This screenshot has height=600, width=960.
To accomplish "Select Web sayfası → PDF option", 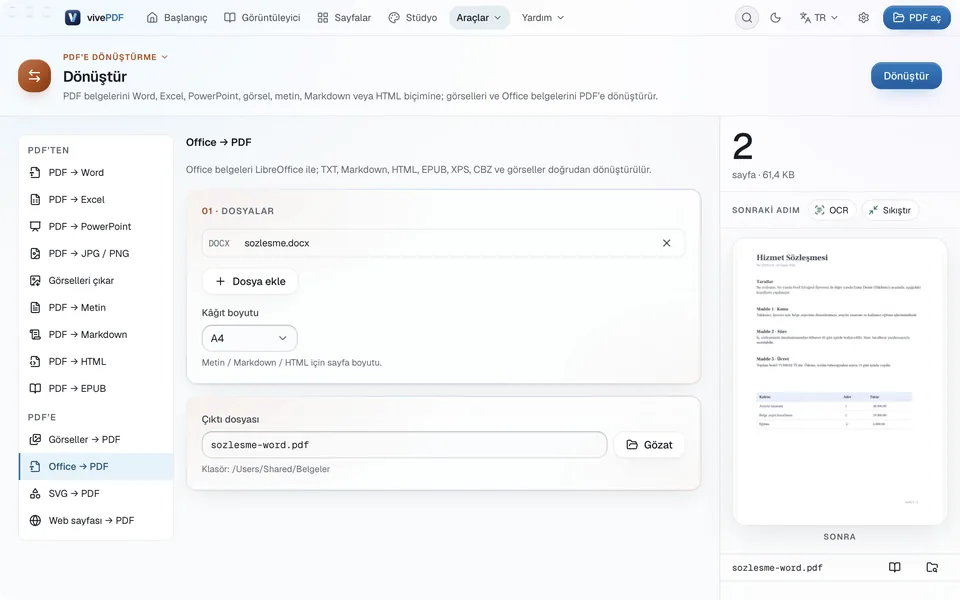I will click(x=96, y=520).
